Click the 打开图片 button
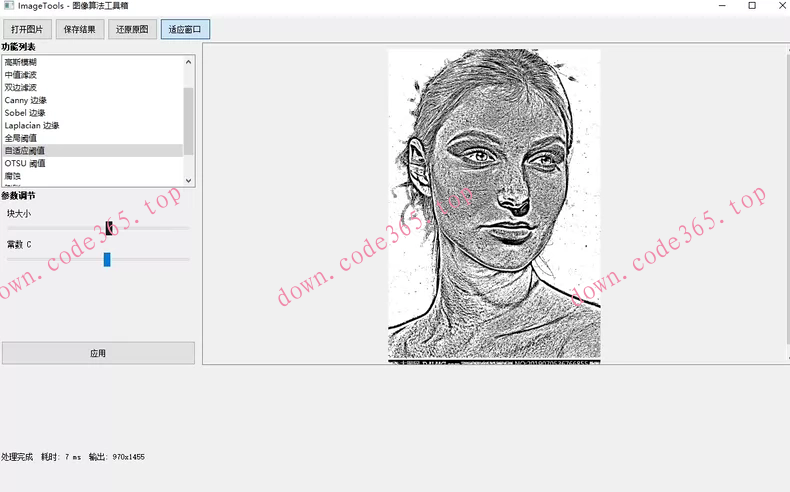Screen dimensions: 790x492 pyautogui.click(x=27, y=29)
